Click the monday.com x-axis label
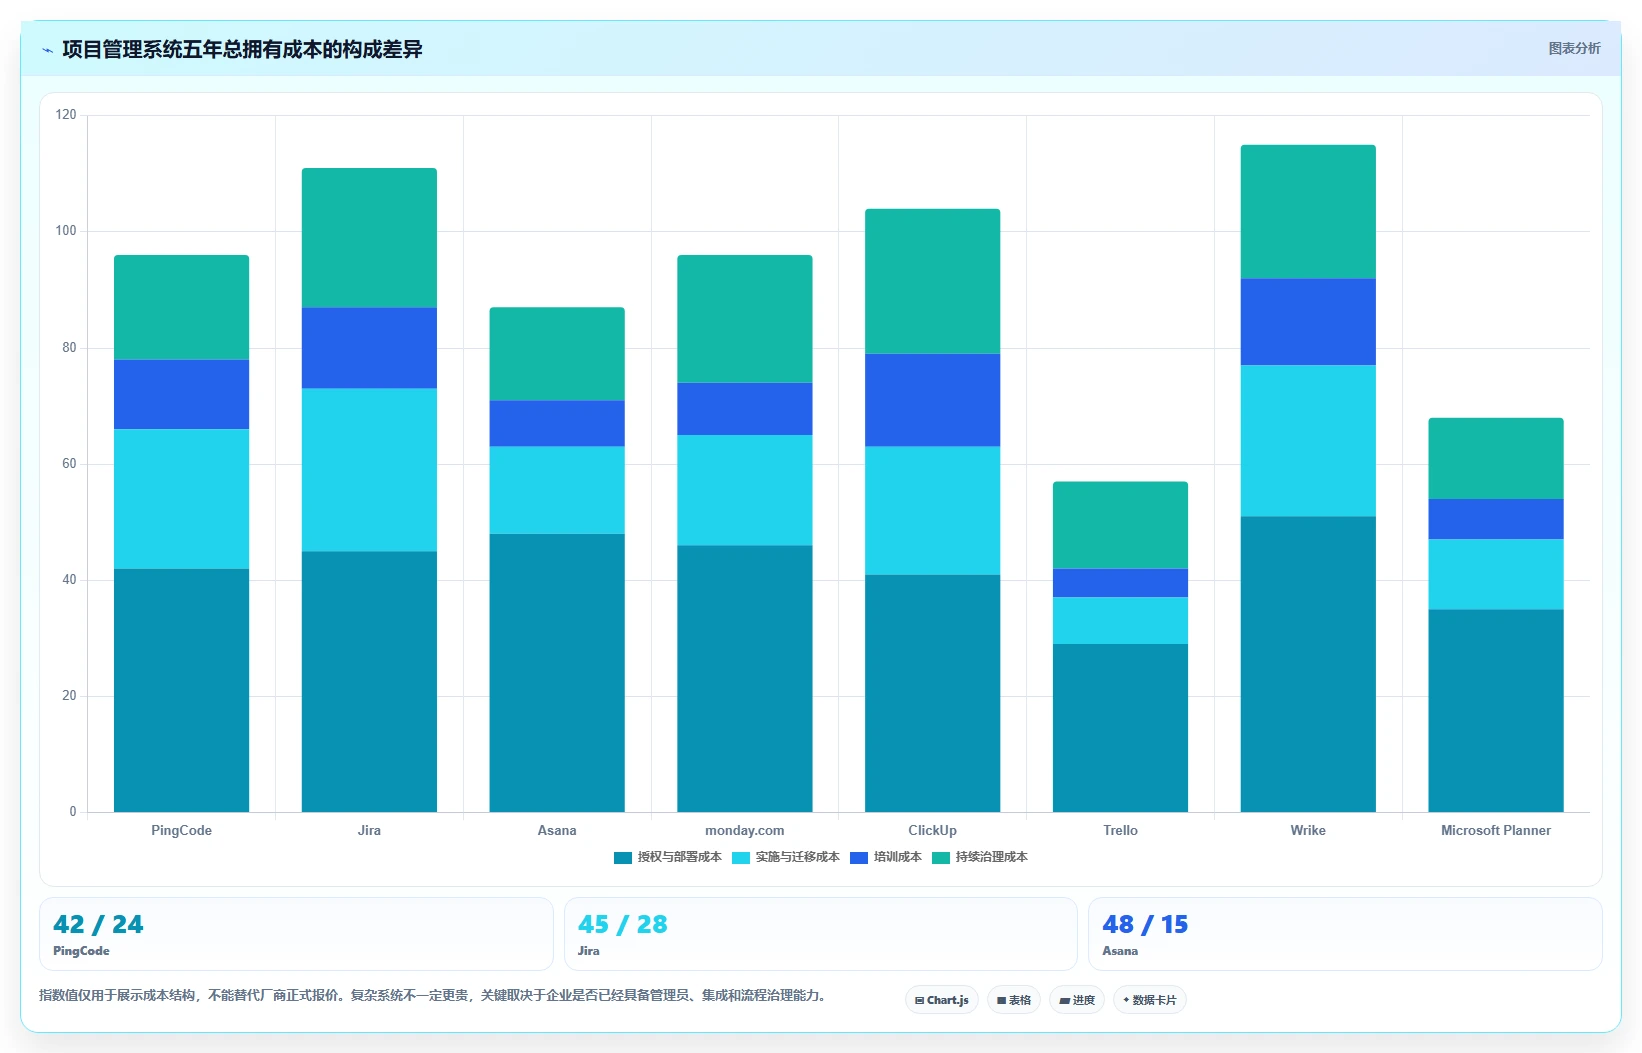Viewport: 1642px width, 1053px height. pyautogui.click(x=745, y=830)
